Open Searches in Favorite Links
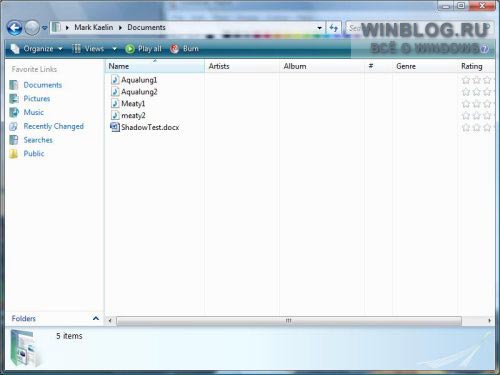This screenshot has width=500, height=375. (38, 140)
